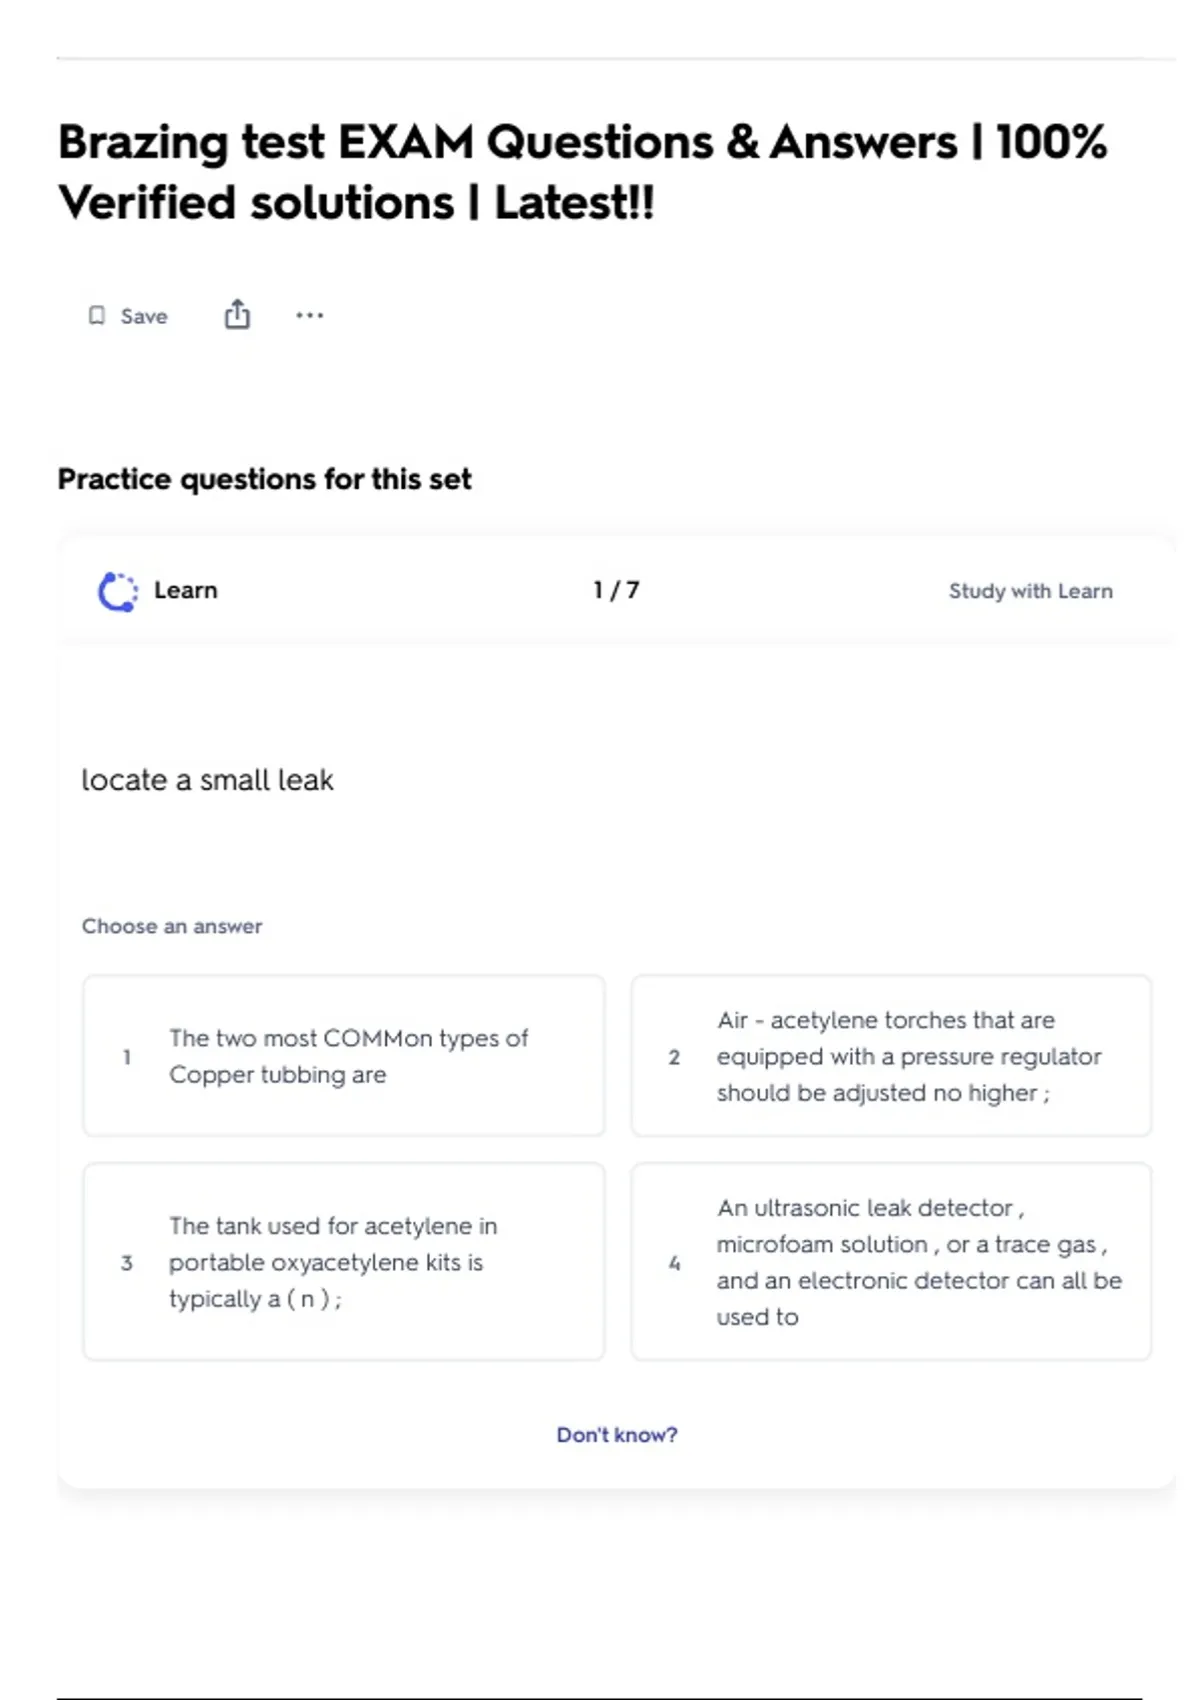Viewport: 1200px width, 1700px height.
Task: Choose 'The tank used for acetylene' answer
Action: tap(344, 1262)
